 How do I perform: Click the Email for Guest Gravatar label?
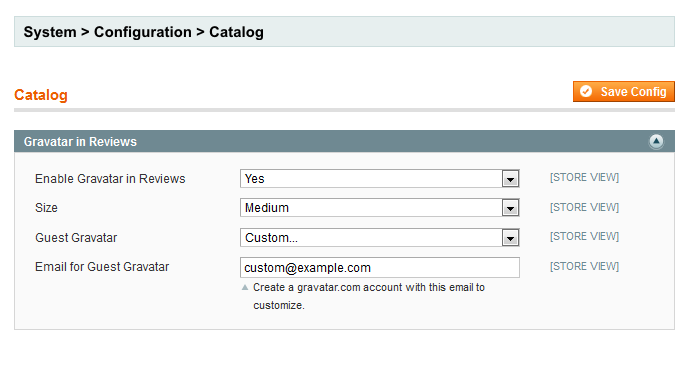click(x=102, y=267)
